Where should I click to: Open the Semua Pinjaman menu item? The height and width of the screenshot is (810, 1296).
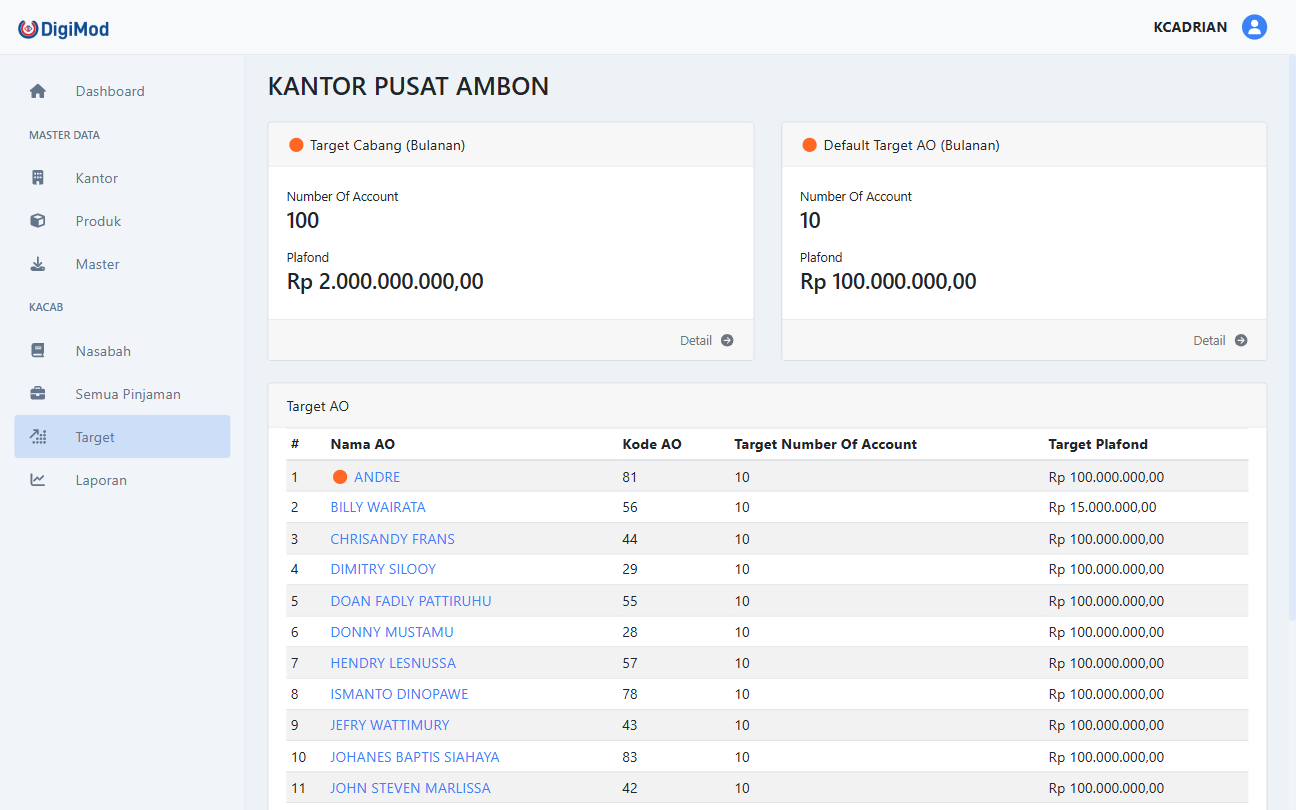[128, 394]
